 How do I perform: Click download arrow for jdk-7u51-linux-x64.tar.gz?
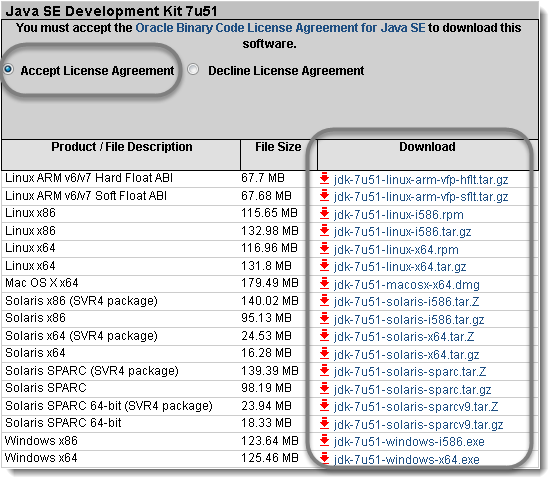pyautogui.click(x=324, y=266)
